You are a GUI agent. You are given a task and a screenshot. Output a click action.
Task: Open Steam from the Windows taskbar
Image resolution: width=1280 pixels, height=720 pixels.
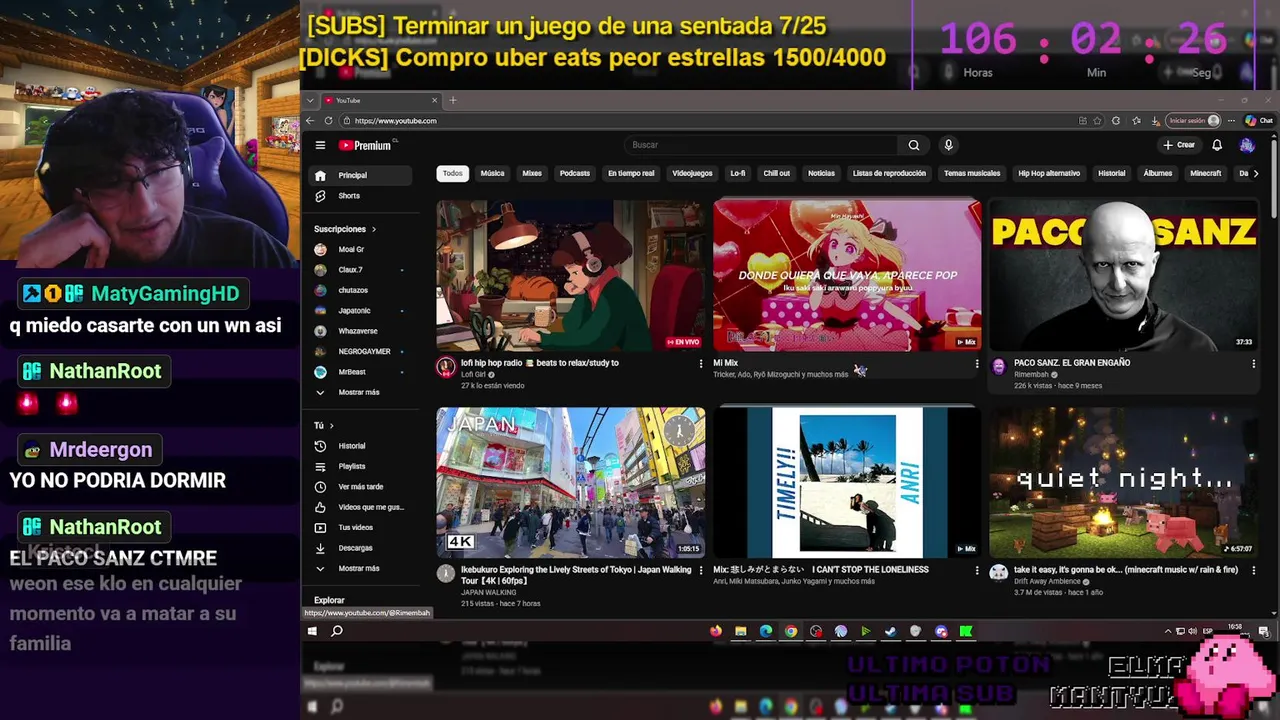tap(890, 631)
